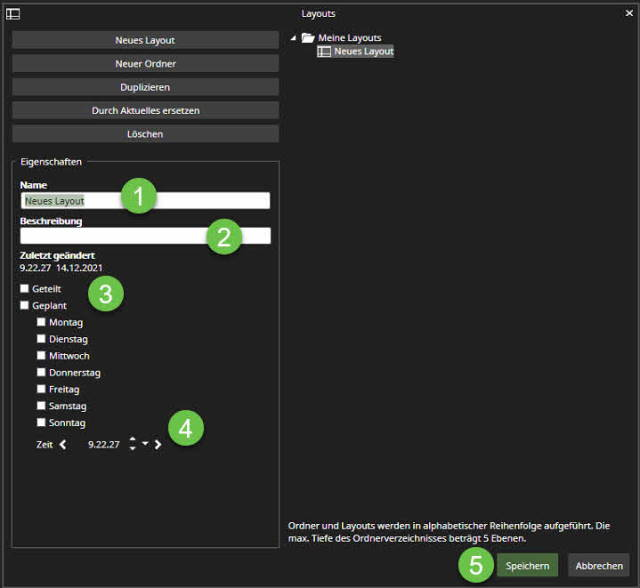Click the Duplizieren button

[145, 87]
